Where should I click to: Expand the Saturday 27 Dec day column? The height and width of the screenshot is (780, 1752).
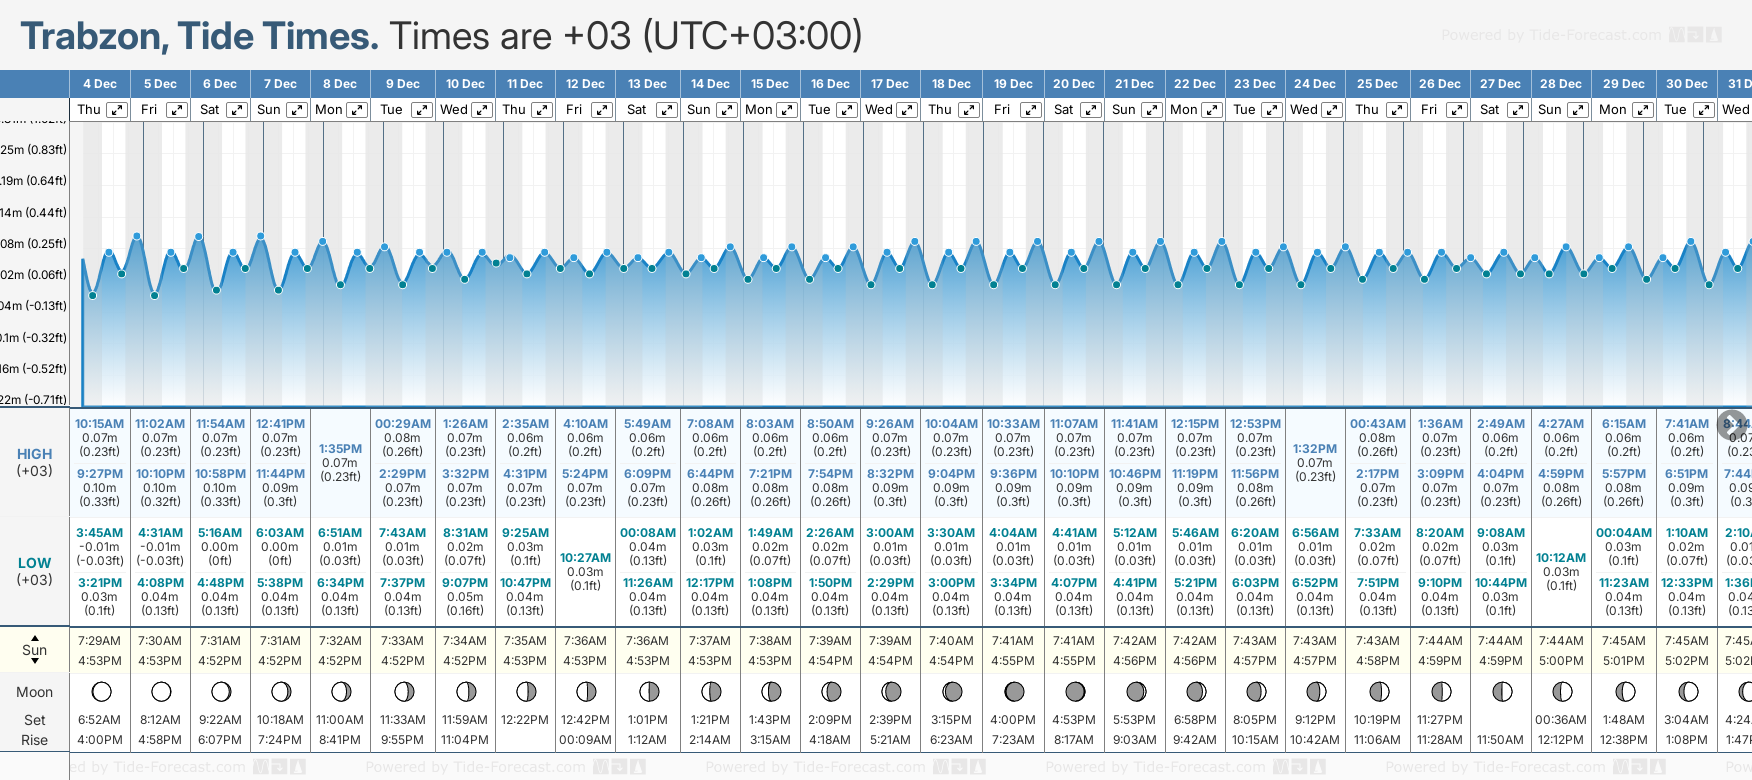pyautogui.click(x=1517, y=110)
